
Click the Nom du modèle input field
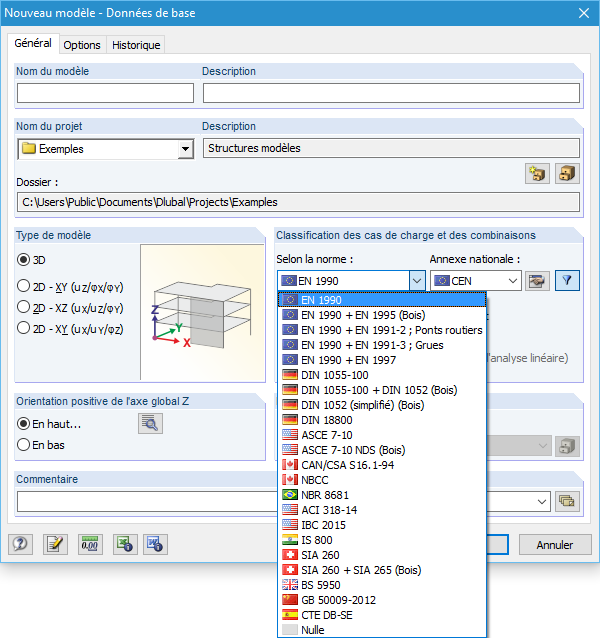(x=105, y=93)
